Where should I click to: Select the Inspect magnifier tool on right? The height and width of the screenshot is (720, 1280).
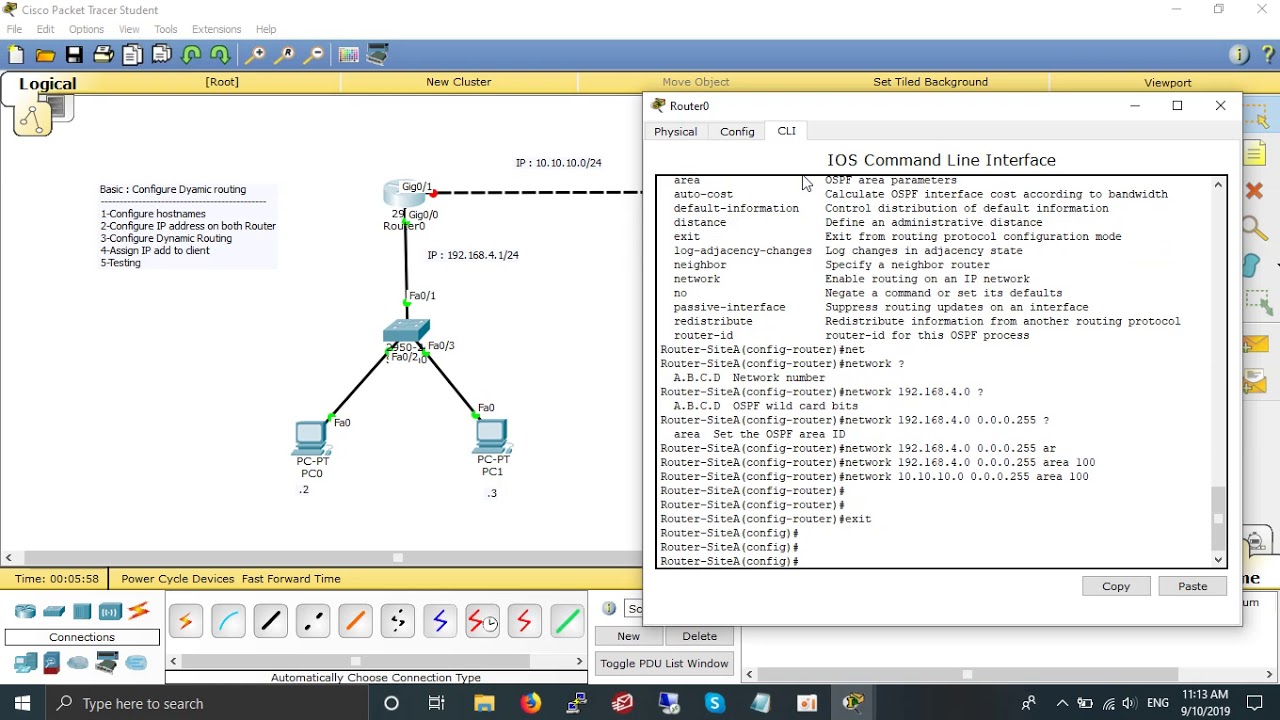(1255, 228)
